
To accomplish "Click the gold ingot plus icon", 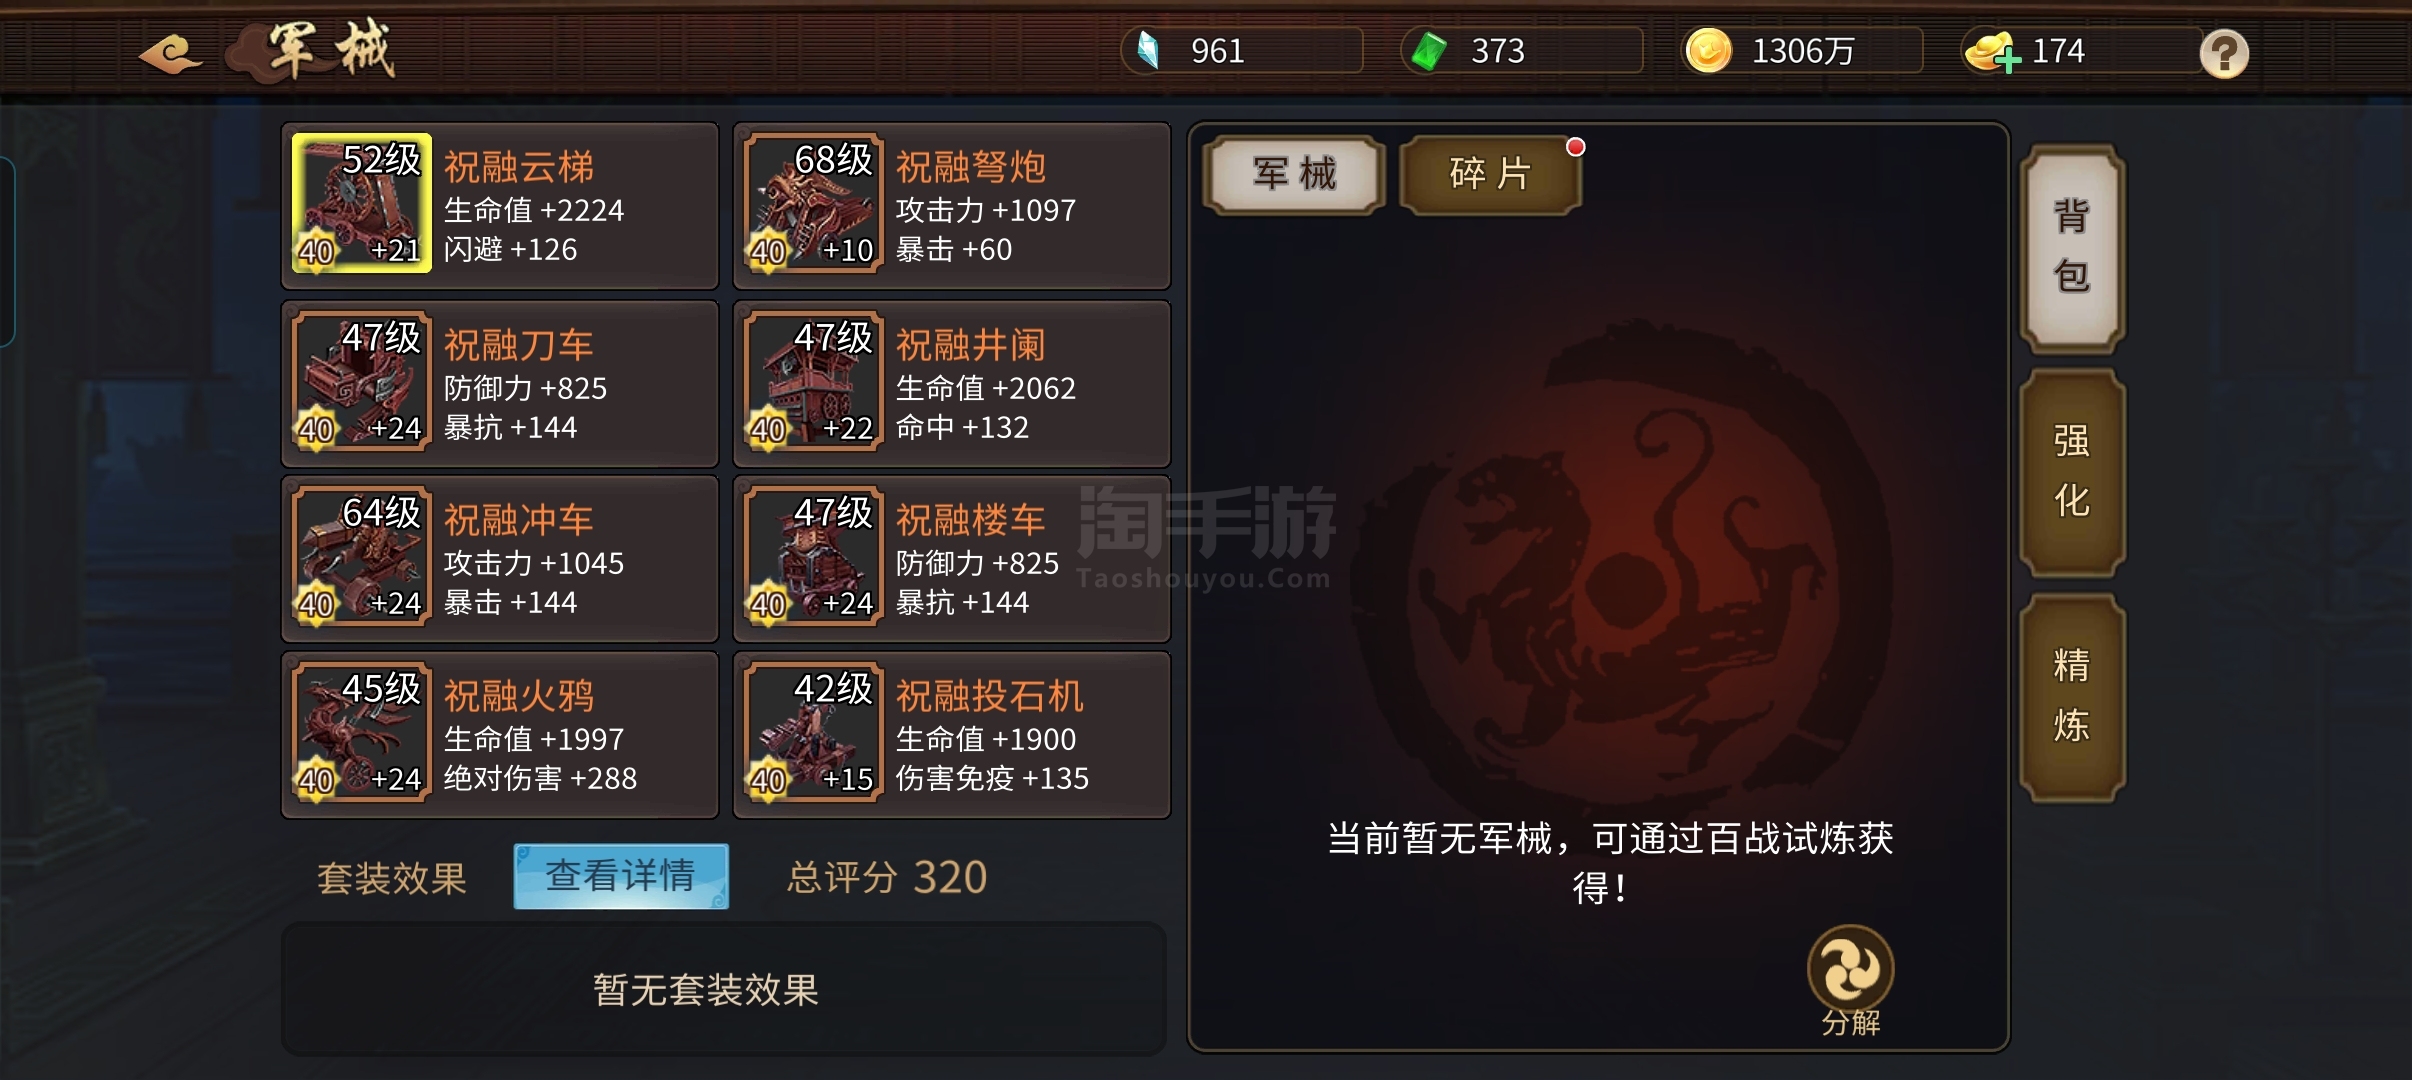I will pyautogui.click(x=1991, y=52).
